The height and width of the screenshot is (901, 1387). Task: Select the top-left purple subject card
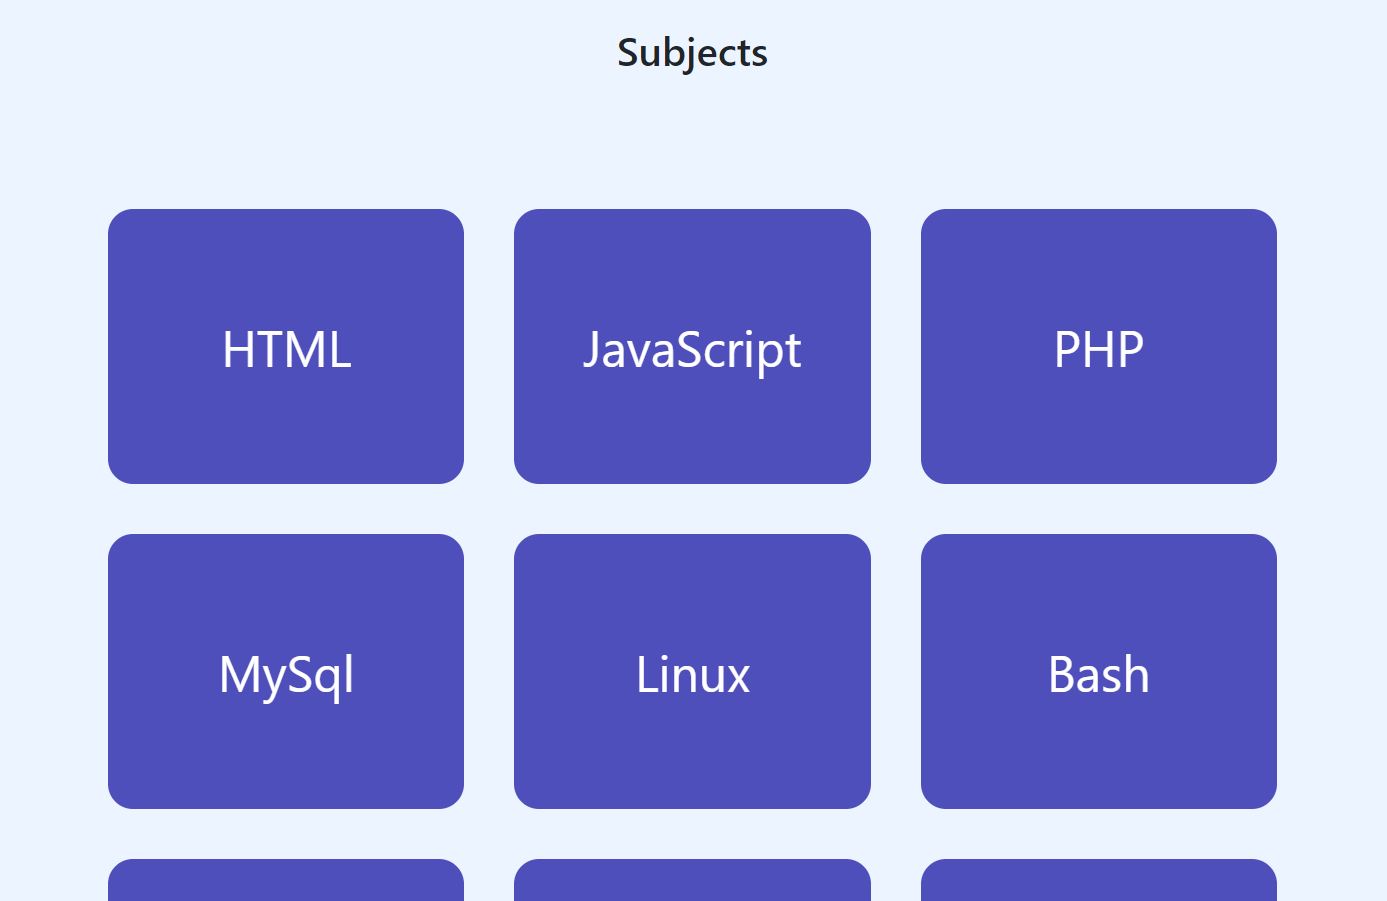(x=286, y=346)
